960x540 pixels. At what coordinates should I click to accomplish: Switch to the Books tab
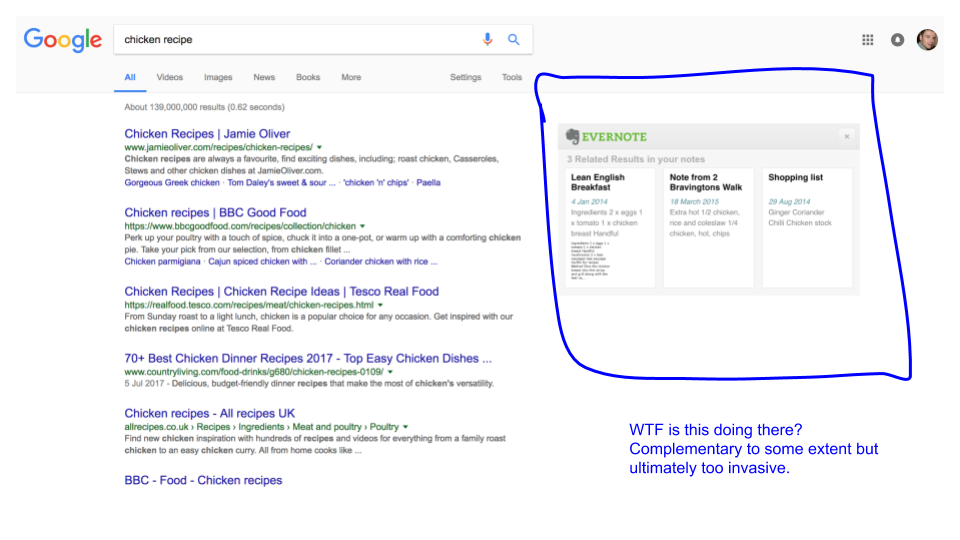click(x=308, y=77)
